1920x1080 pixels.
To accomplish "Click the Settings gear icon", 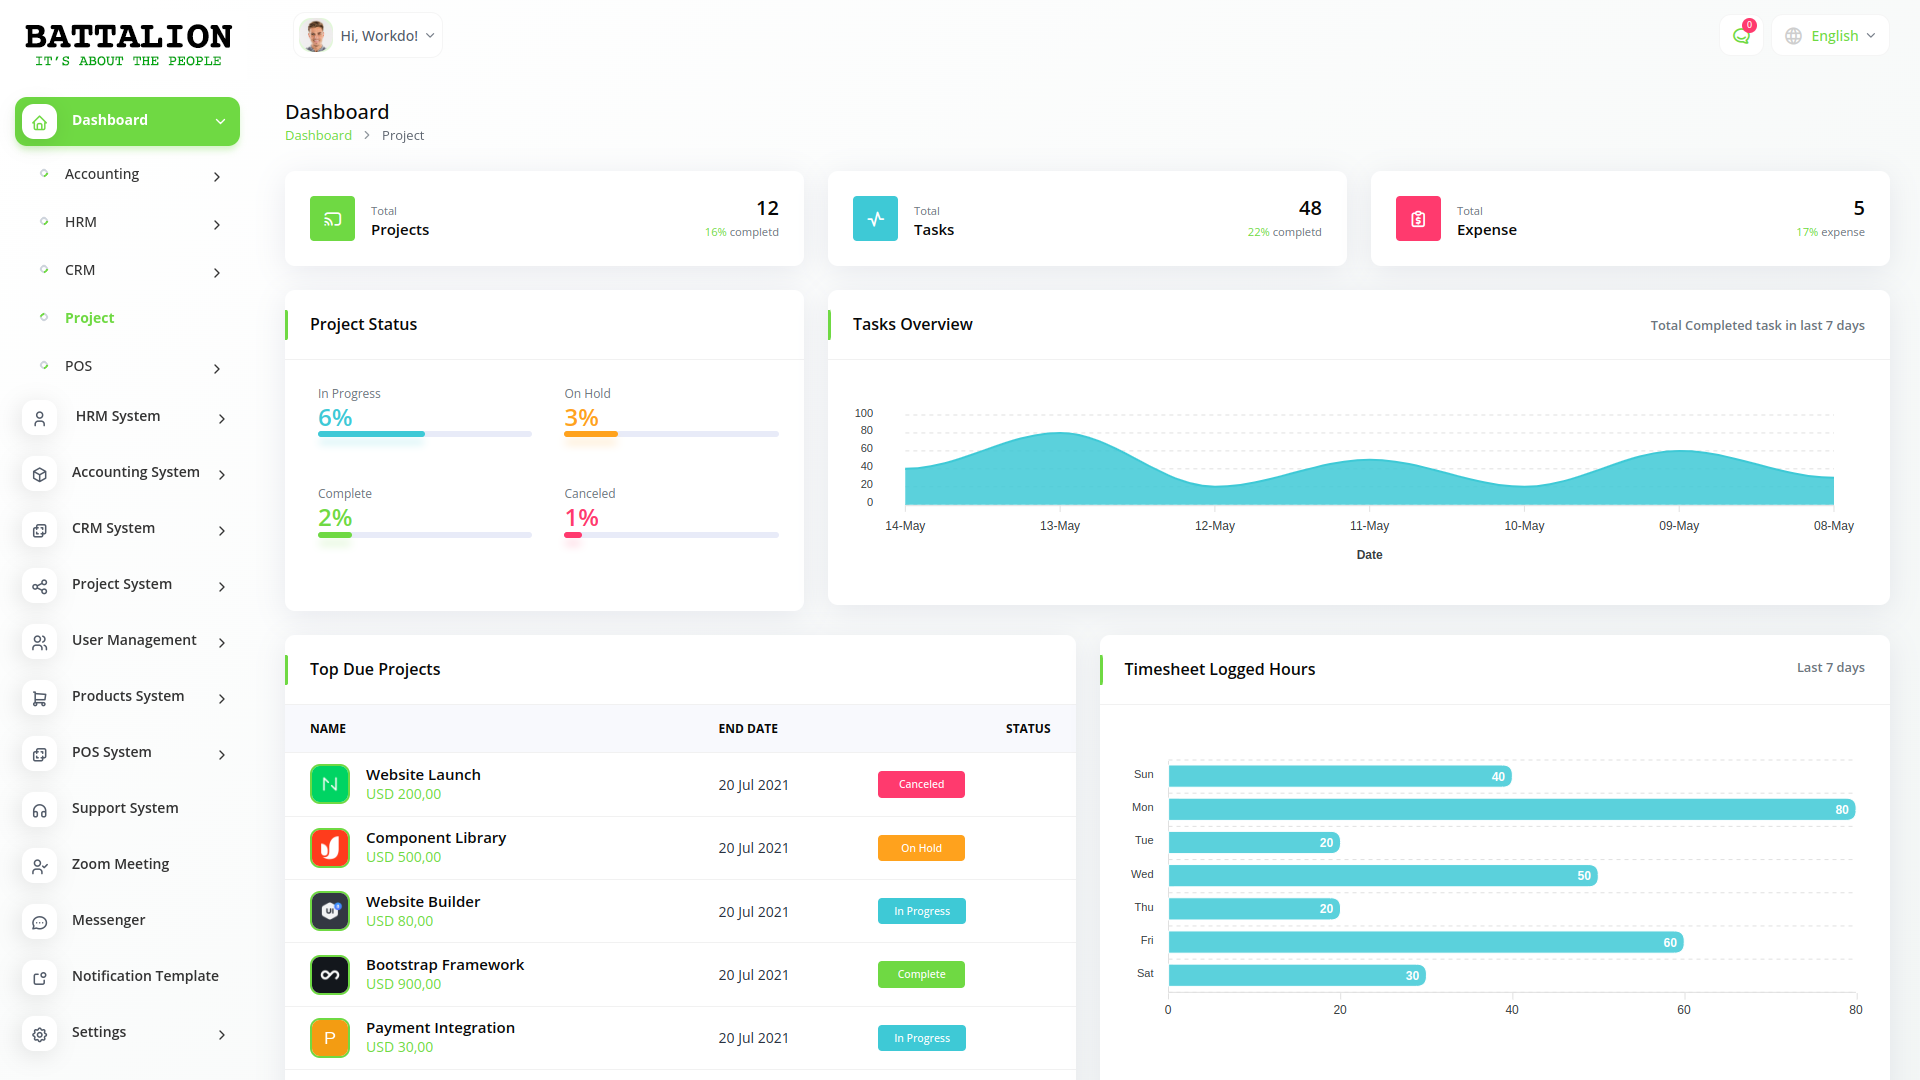I will pos(39,1034).
